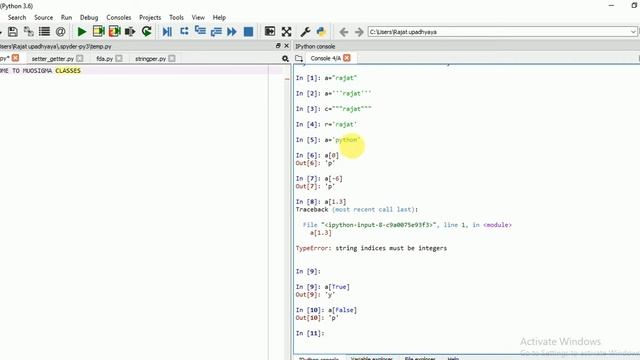The height and width of the screenshot is (360, 640).
Task: Toggle fullscreen mode
Action: (287, 31)
